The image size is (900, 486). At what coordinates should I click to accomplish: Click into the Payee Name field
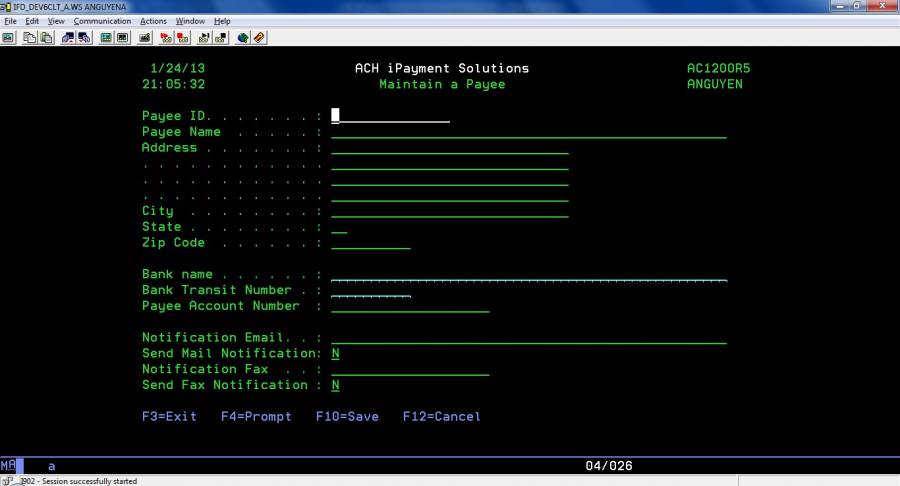(528, 131)
